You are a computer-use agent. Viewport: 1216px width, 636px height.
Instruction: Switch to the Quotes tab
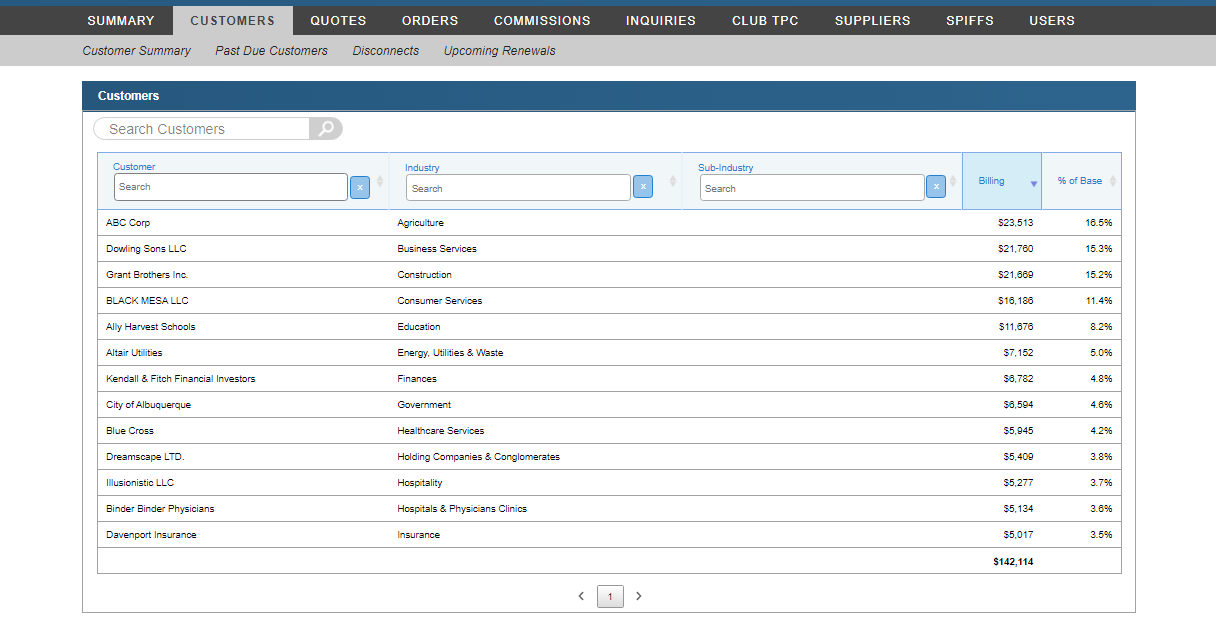(338, 19)
